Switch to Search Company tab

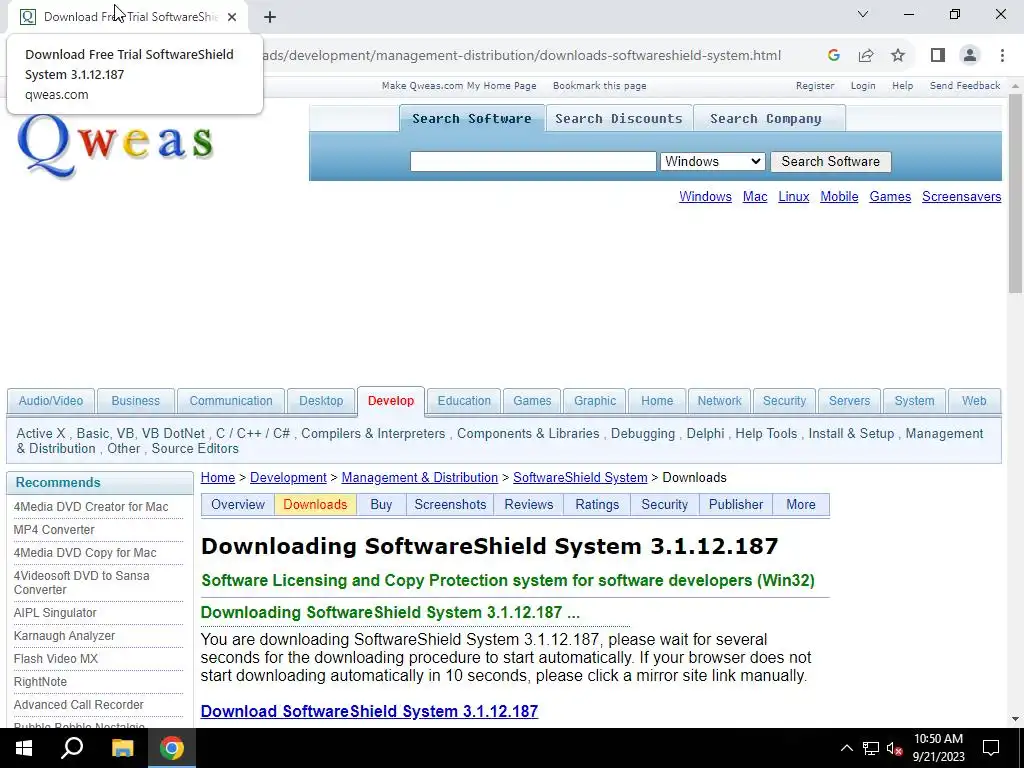point(765,119)
